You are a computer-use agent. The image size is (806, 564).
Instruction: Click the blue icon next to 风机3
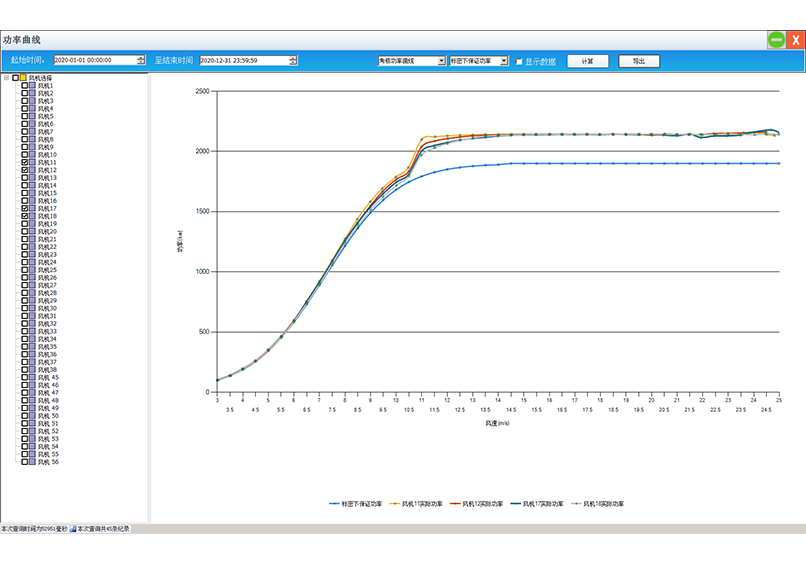(x=32, y=101)
